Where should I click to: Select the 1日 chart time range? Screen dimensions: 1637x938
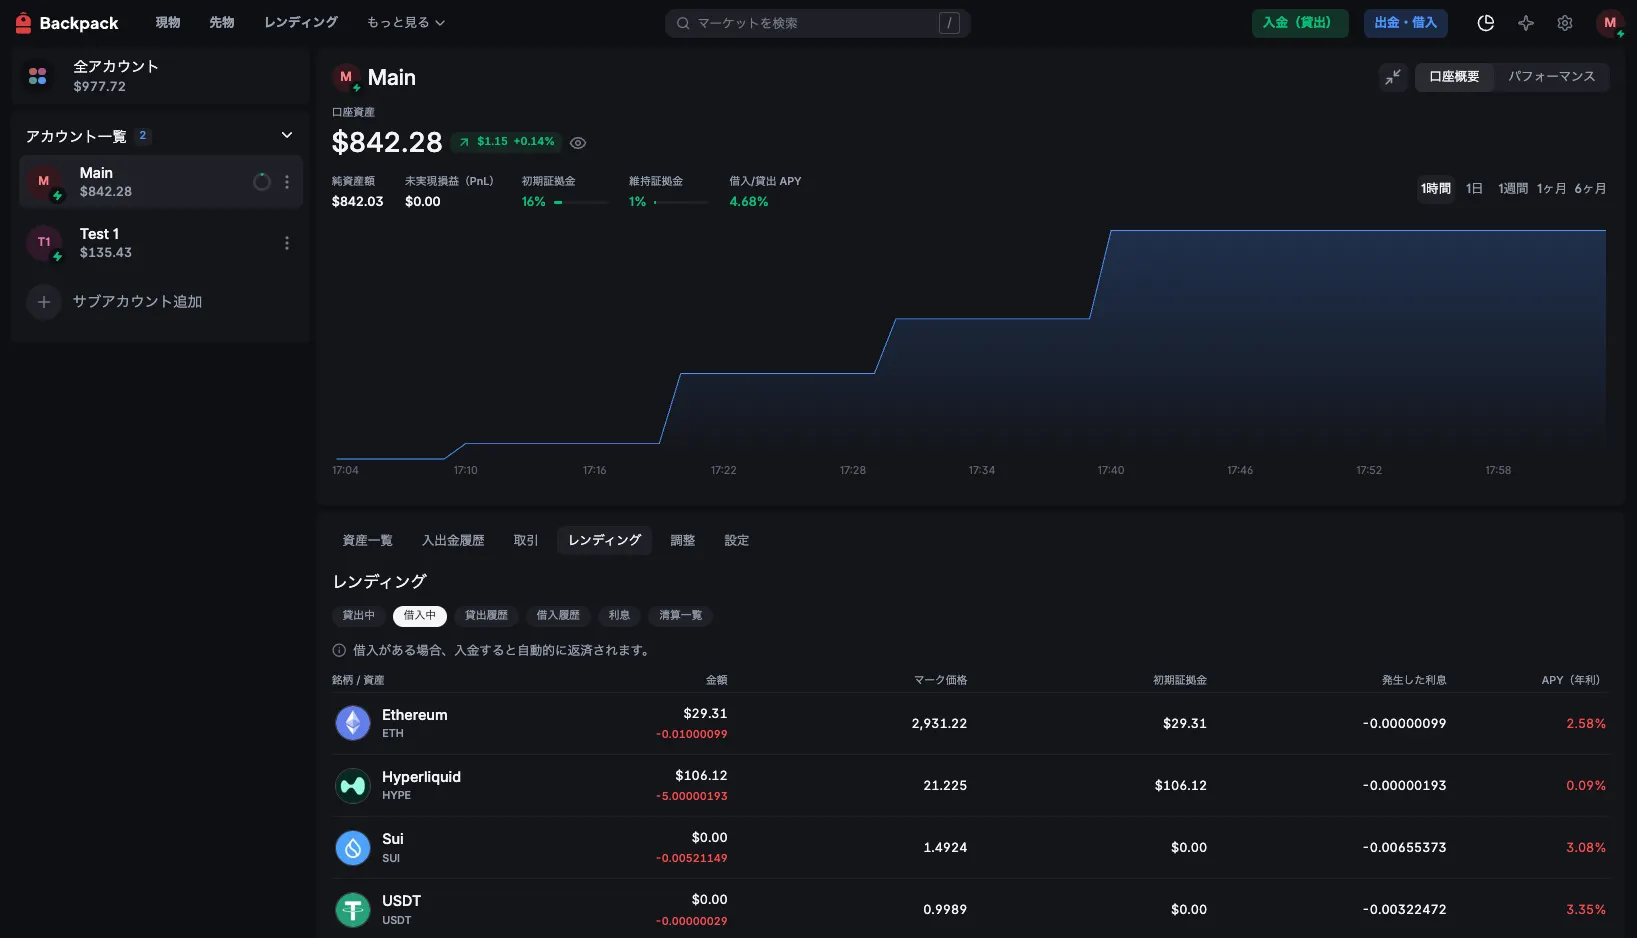click(1473, 189)
